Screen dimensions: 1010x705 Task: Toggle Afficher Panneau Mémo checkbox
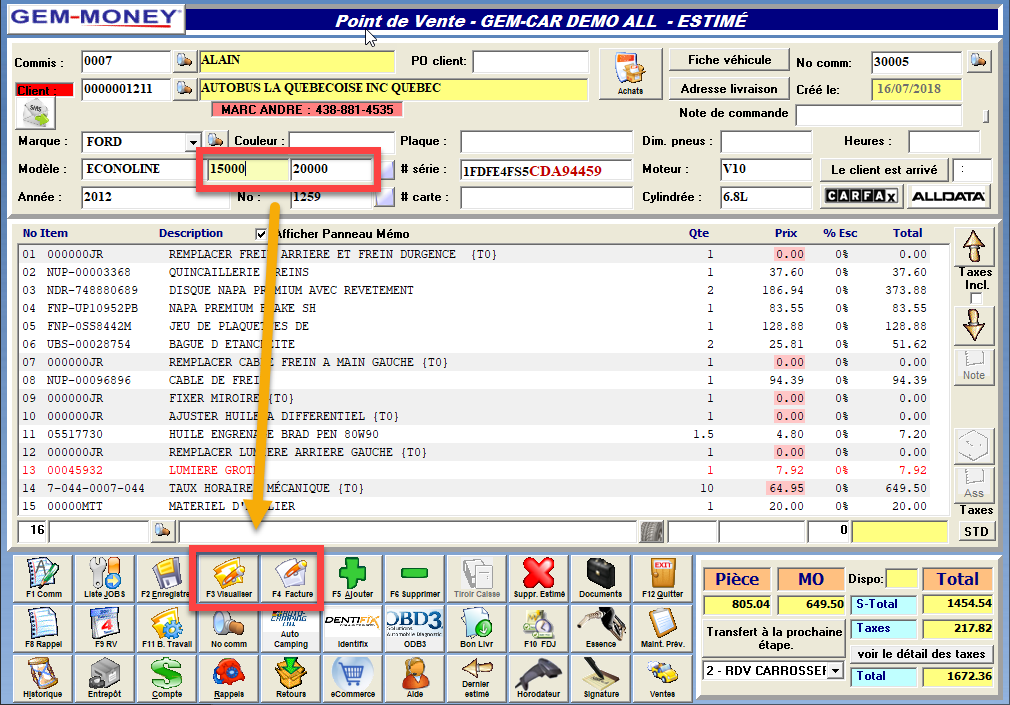pos(261,234)
